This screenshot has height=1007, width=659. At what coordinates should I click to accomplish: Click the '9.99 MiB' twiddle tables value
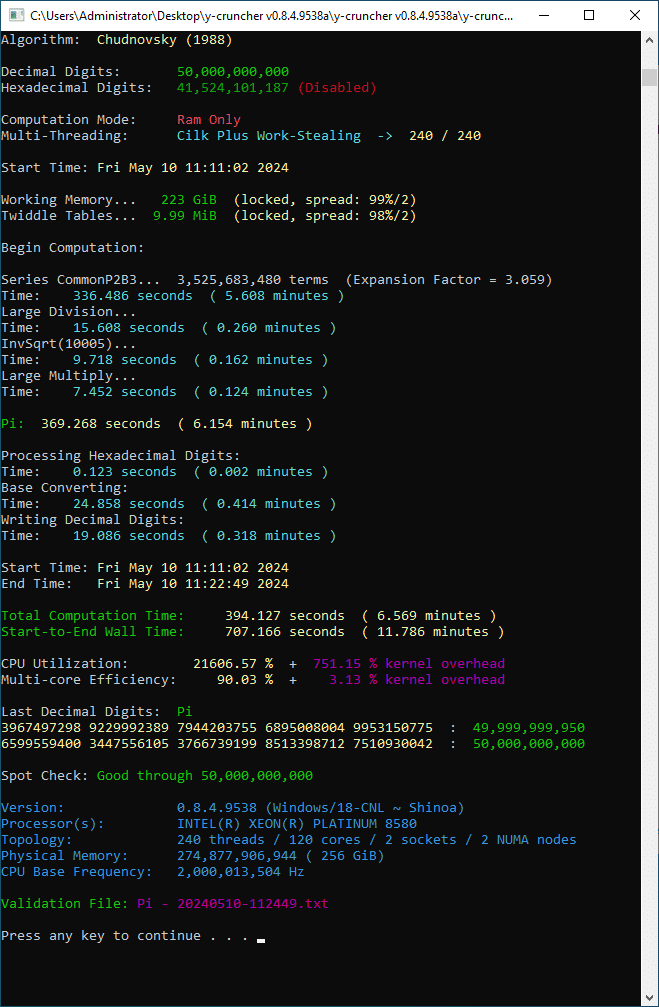[185, 216]
